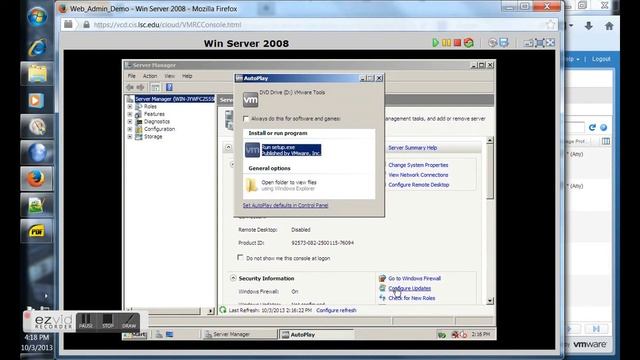
Task: Expand the Features tree node
Action: pos(130,114)
